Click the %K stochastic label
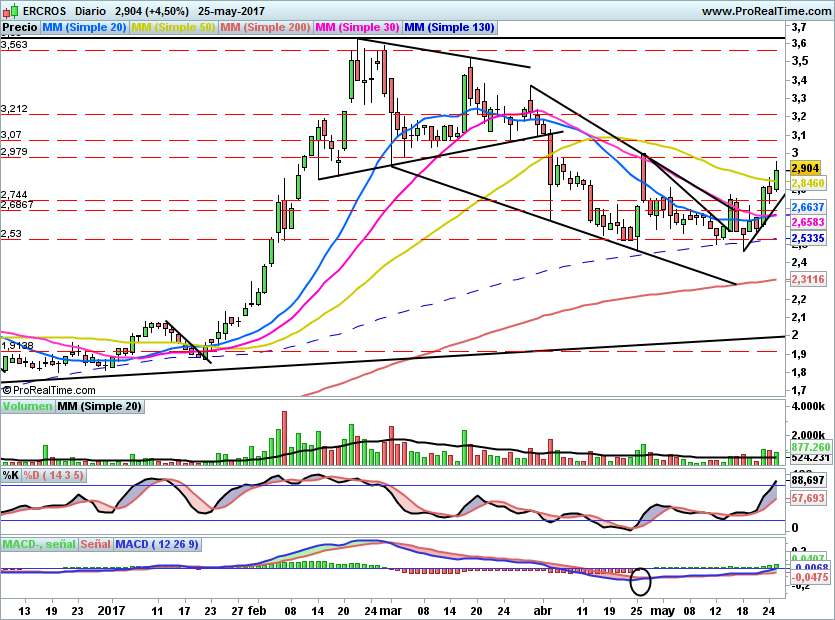 click(11, 475)
